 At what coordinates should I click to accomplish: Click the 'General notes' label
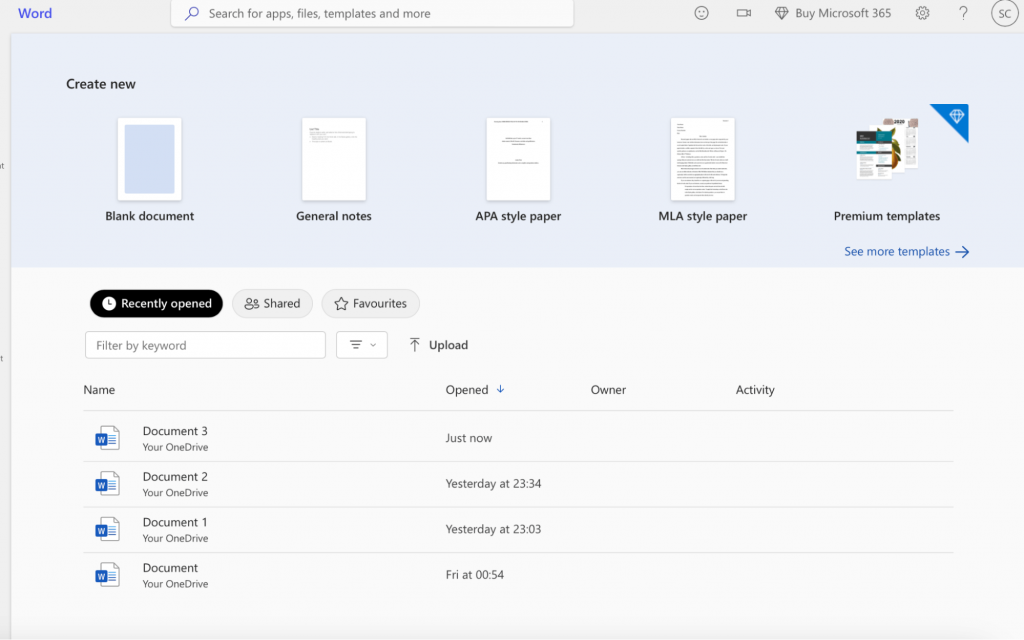coord(334,216)
